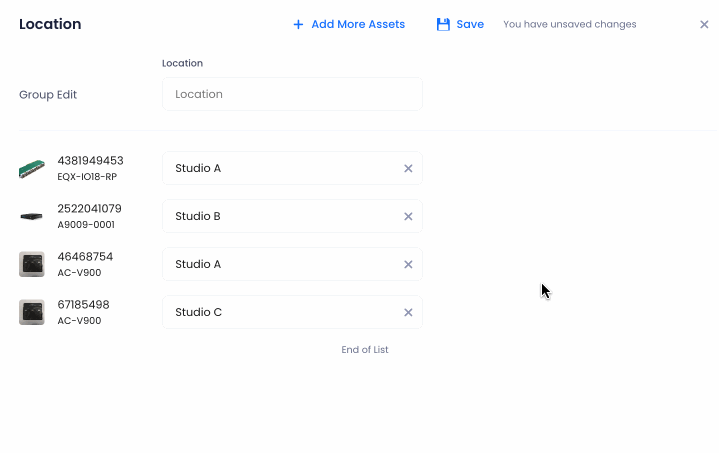Clear the Studio B location for 2522041079

point(408,216)
